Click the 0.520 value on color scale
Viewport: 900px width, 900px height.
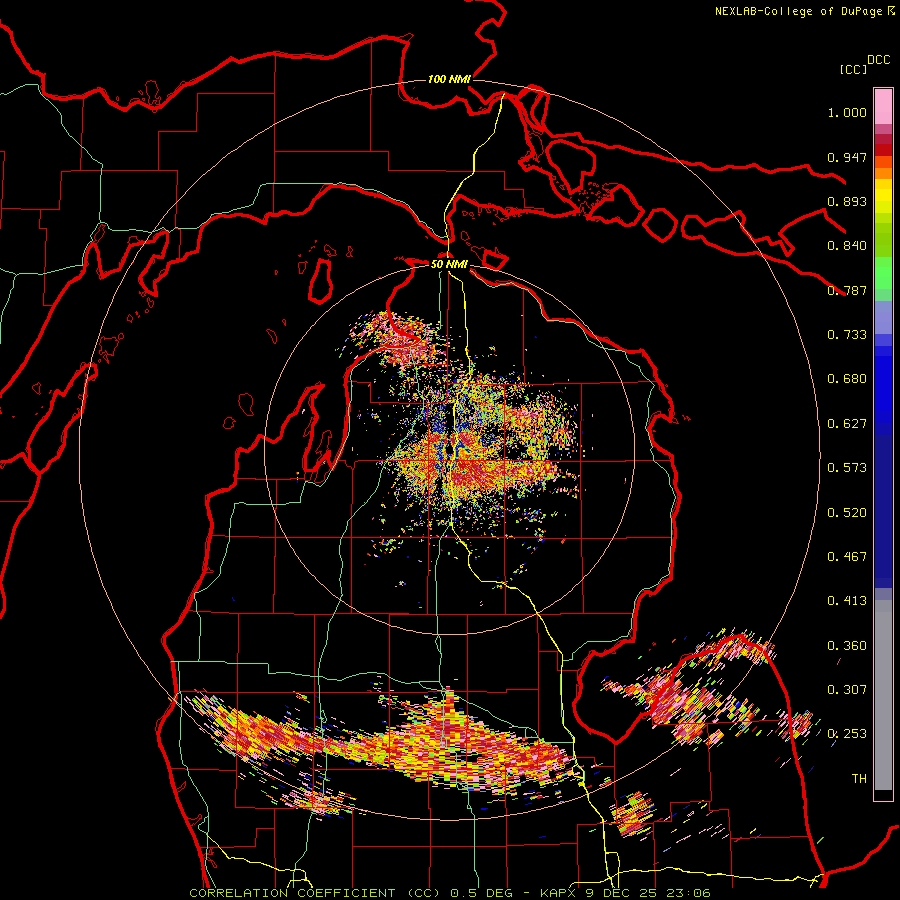point(847,513)
